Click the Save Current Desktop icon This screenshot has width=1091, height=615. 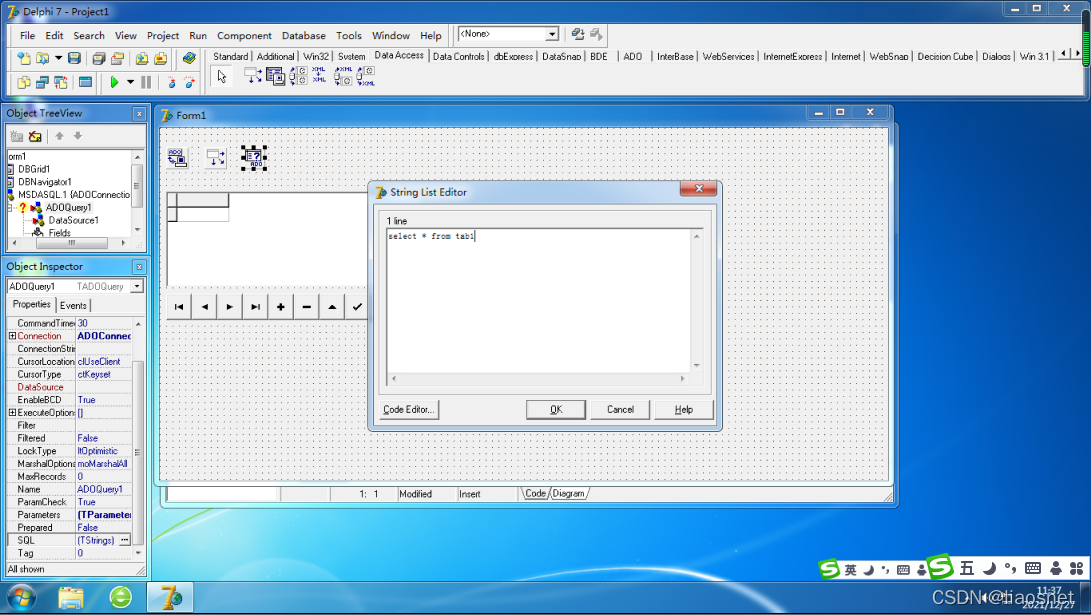578,33
